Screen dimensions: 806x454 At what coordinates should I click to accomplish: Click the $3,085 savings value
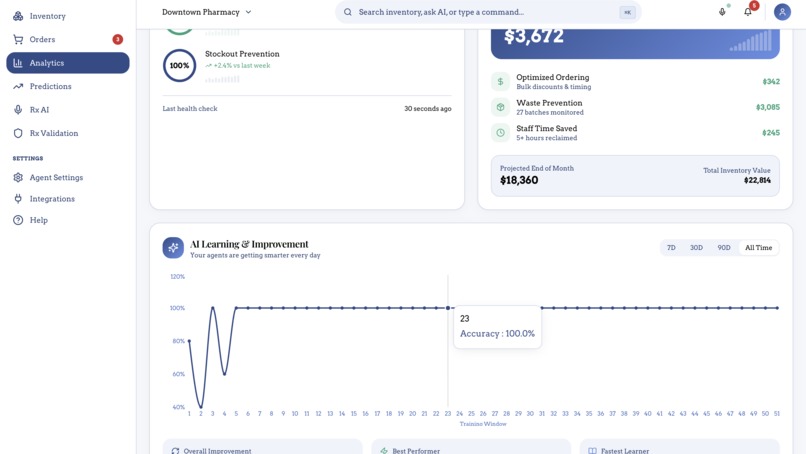pyautogui.click(x=767, y=107)
